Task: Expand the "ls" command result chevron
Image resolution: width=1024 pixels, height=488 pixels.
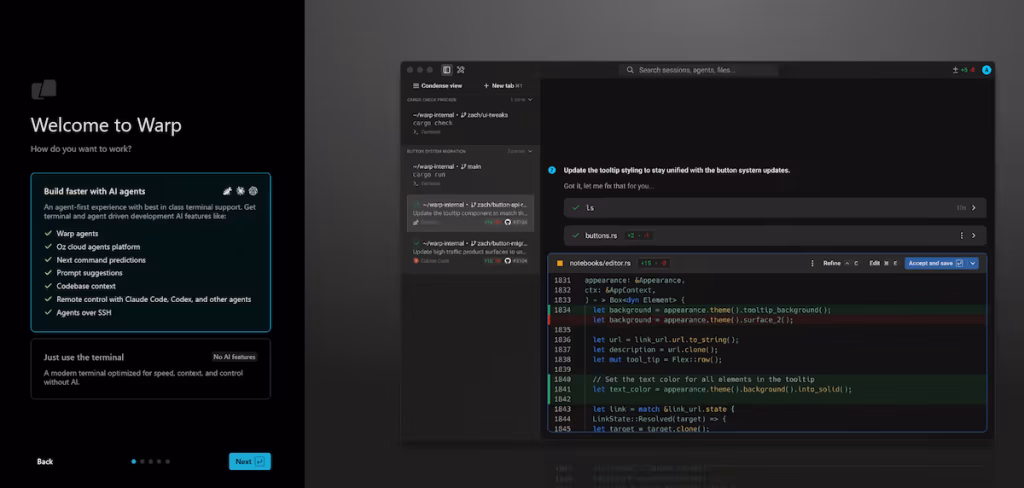Action: [974, 208]
